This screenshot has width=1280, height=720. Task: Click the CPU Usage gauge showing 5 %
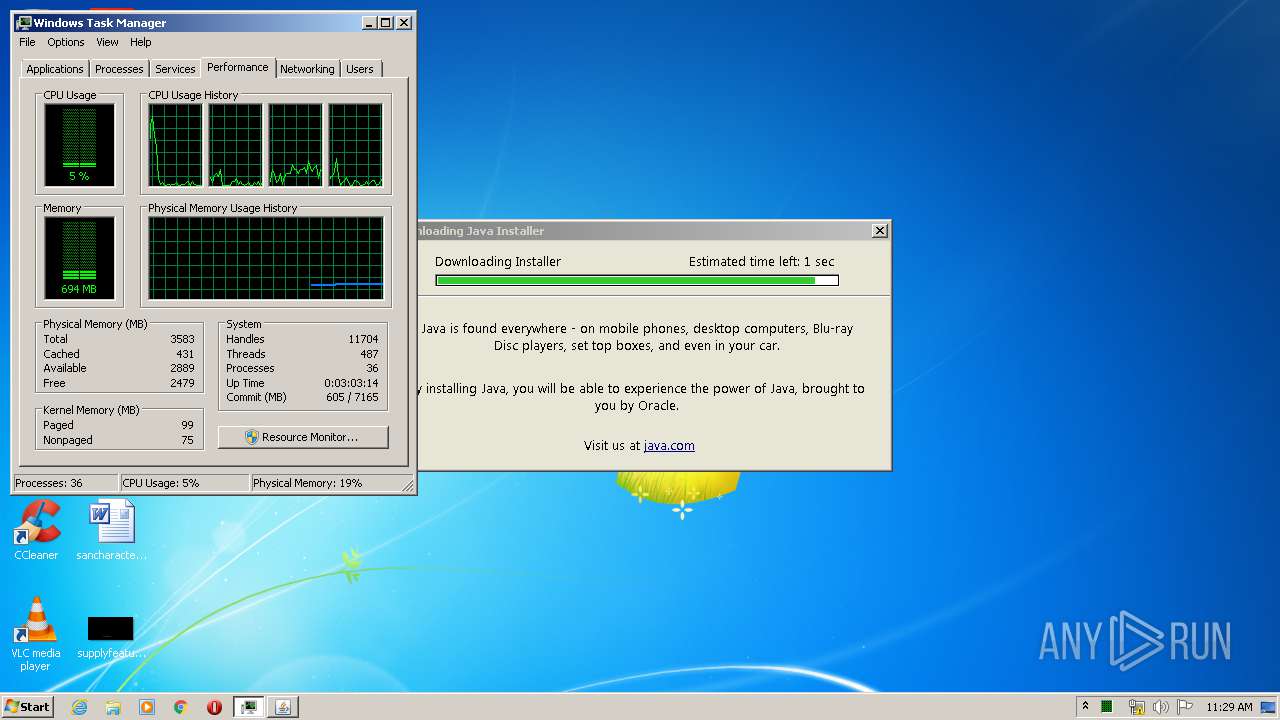(x=79, y=145)
